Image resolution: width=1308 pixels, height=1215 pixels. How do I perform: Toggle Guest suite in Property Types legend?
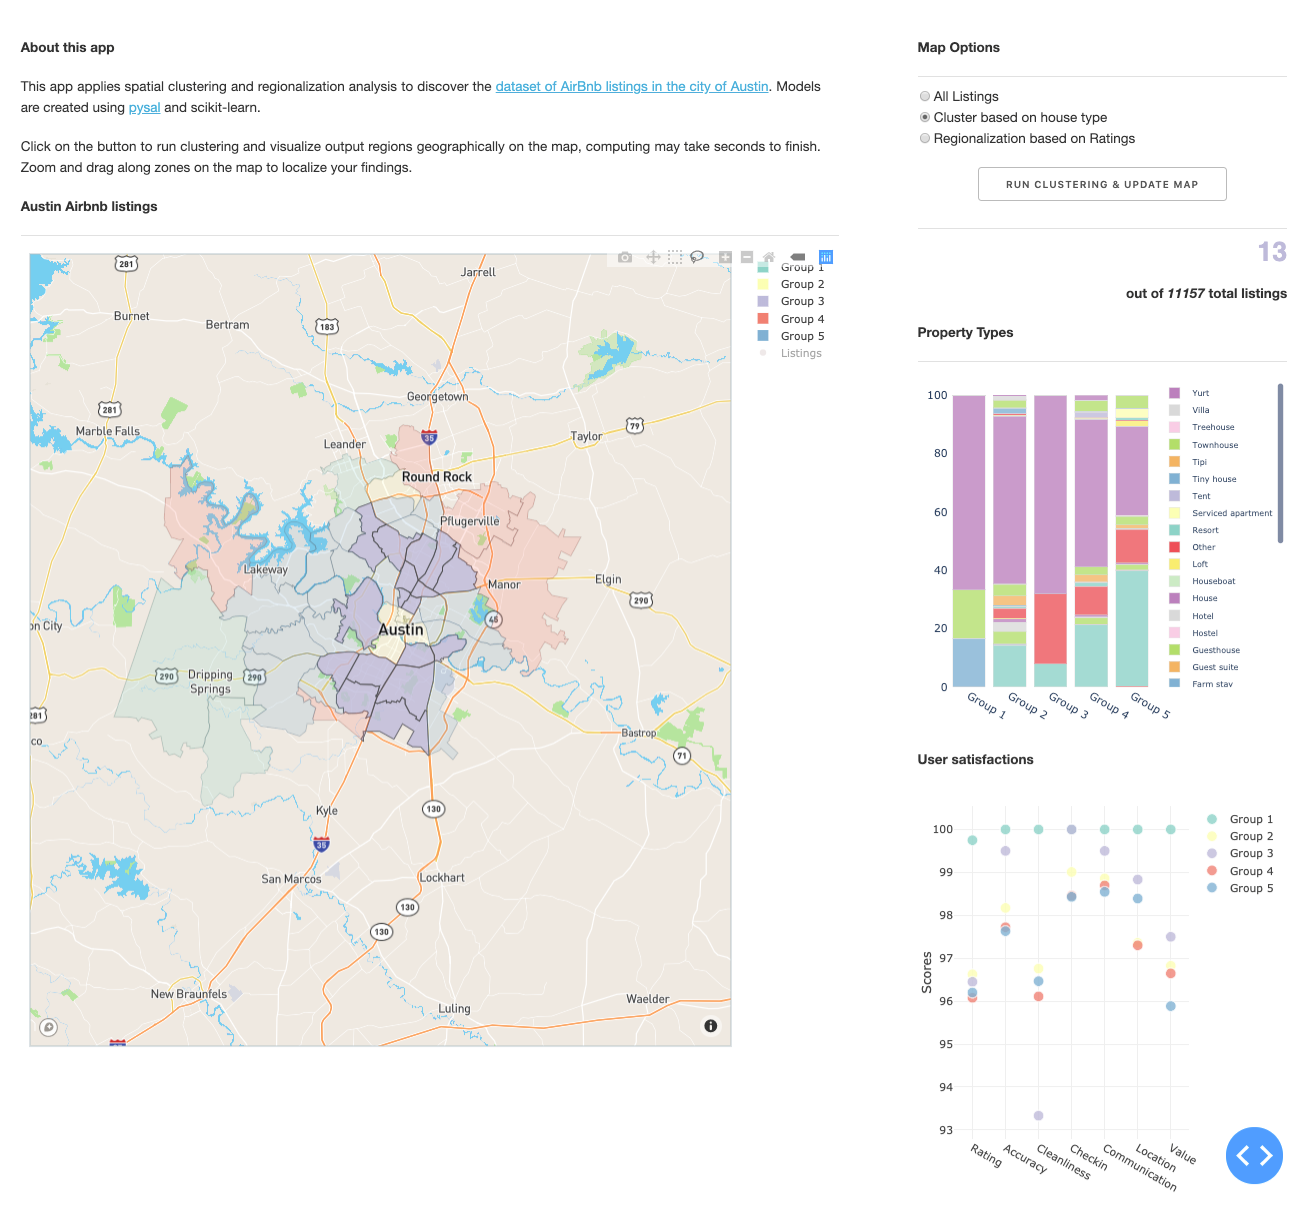1214,667
